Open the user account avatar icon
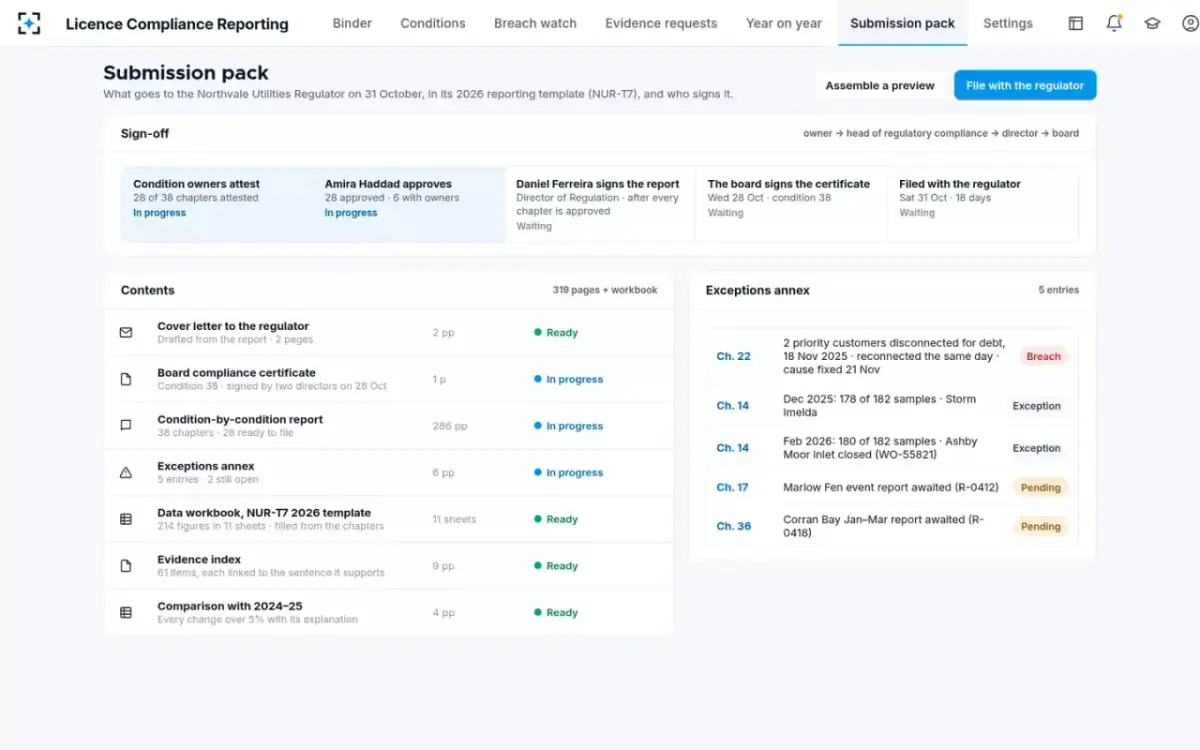The image size is (1200, 750). (x=1190, y=23)
